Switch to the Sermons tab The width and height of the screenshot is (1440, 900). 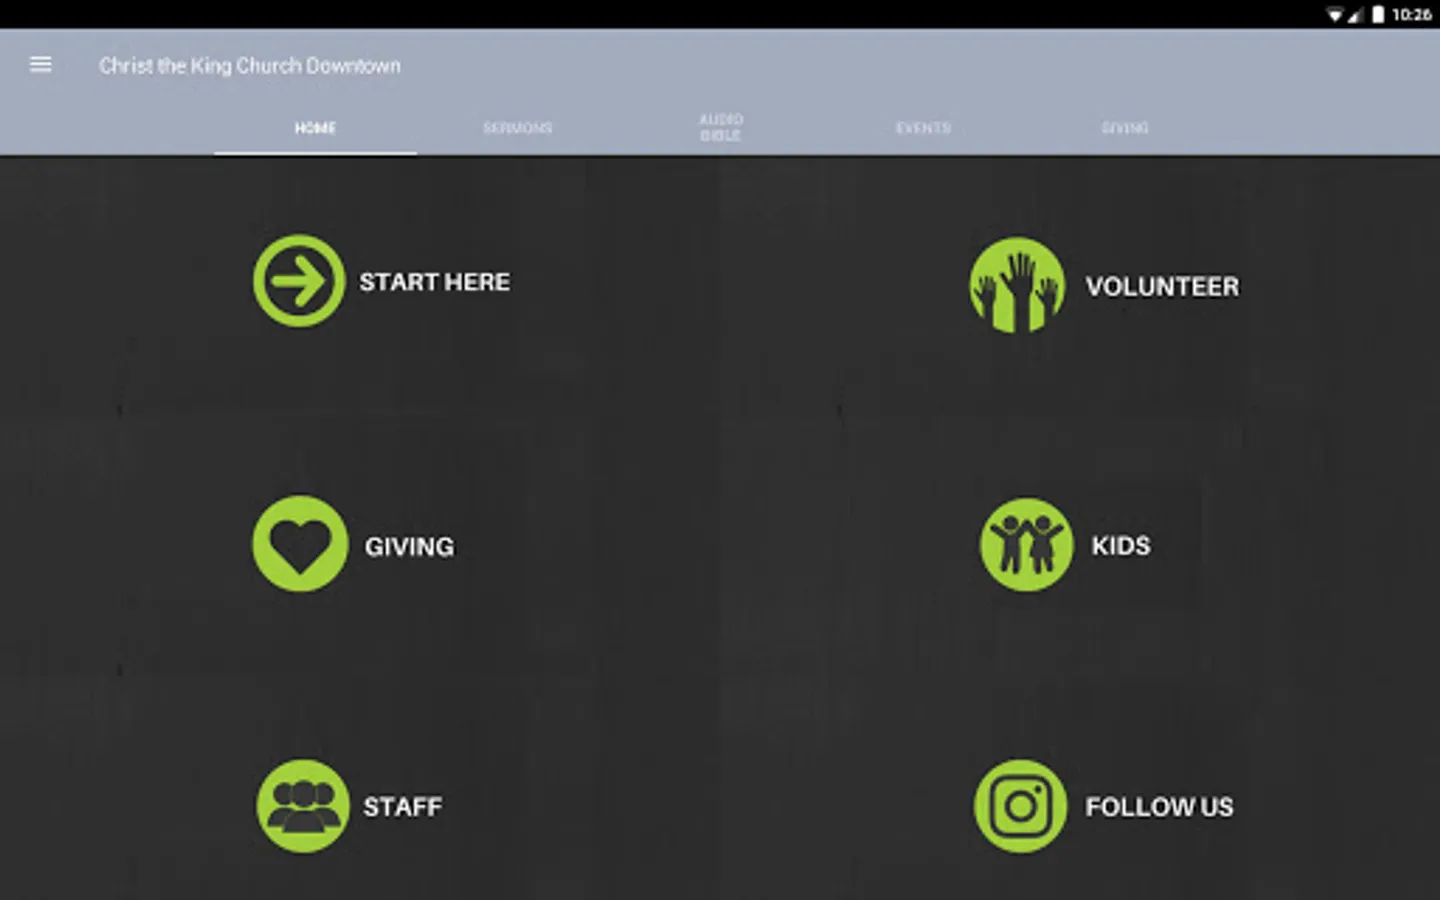point(517,128)
